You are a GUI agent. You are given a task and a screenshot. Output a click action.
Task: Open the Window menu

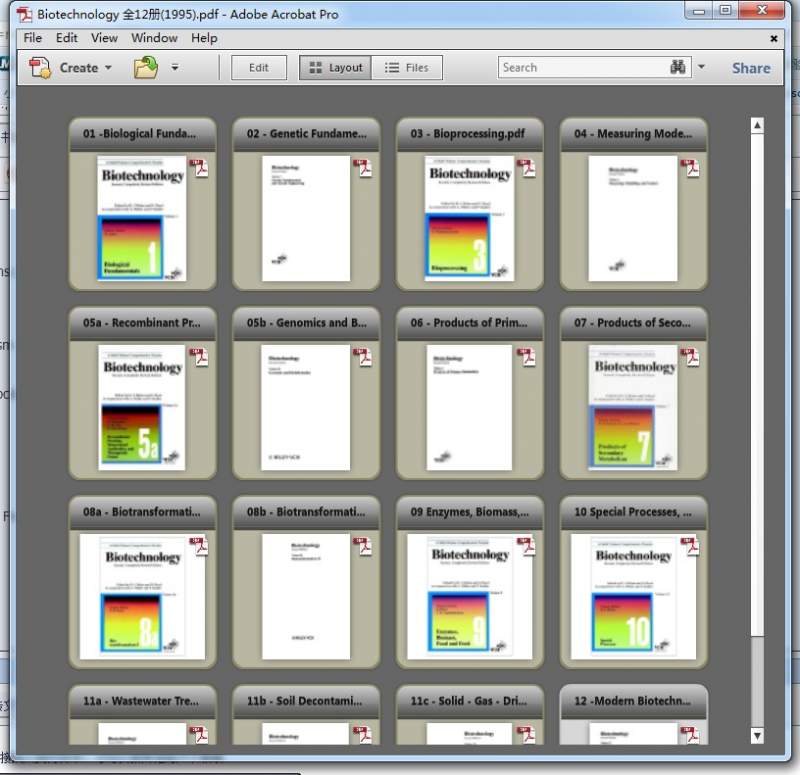pos(154,38)
